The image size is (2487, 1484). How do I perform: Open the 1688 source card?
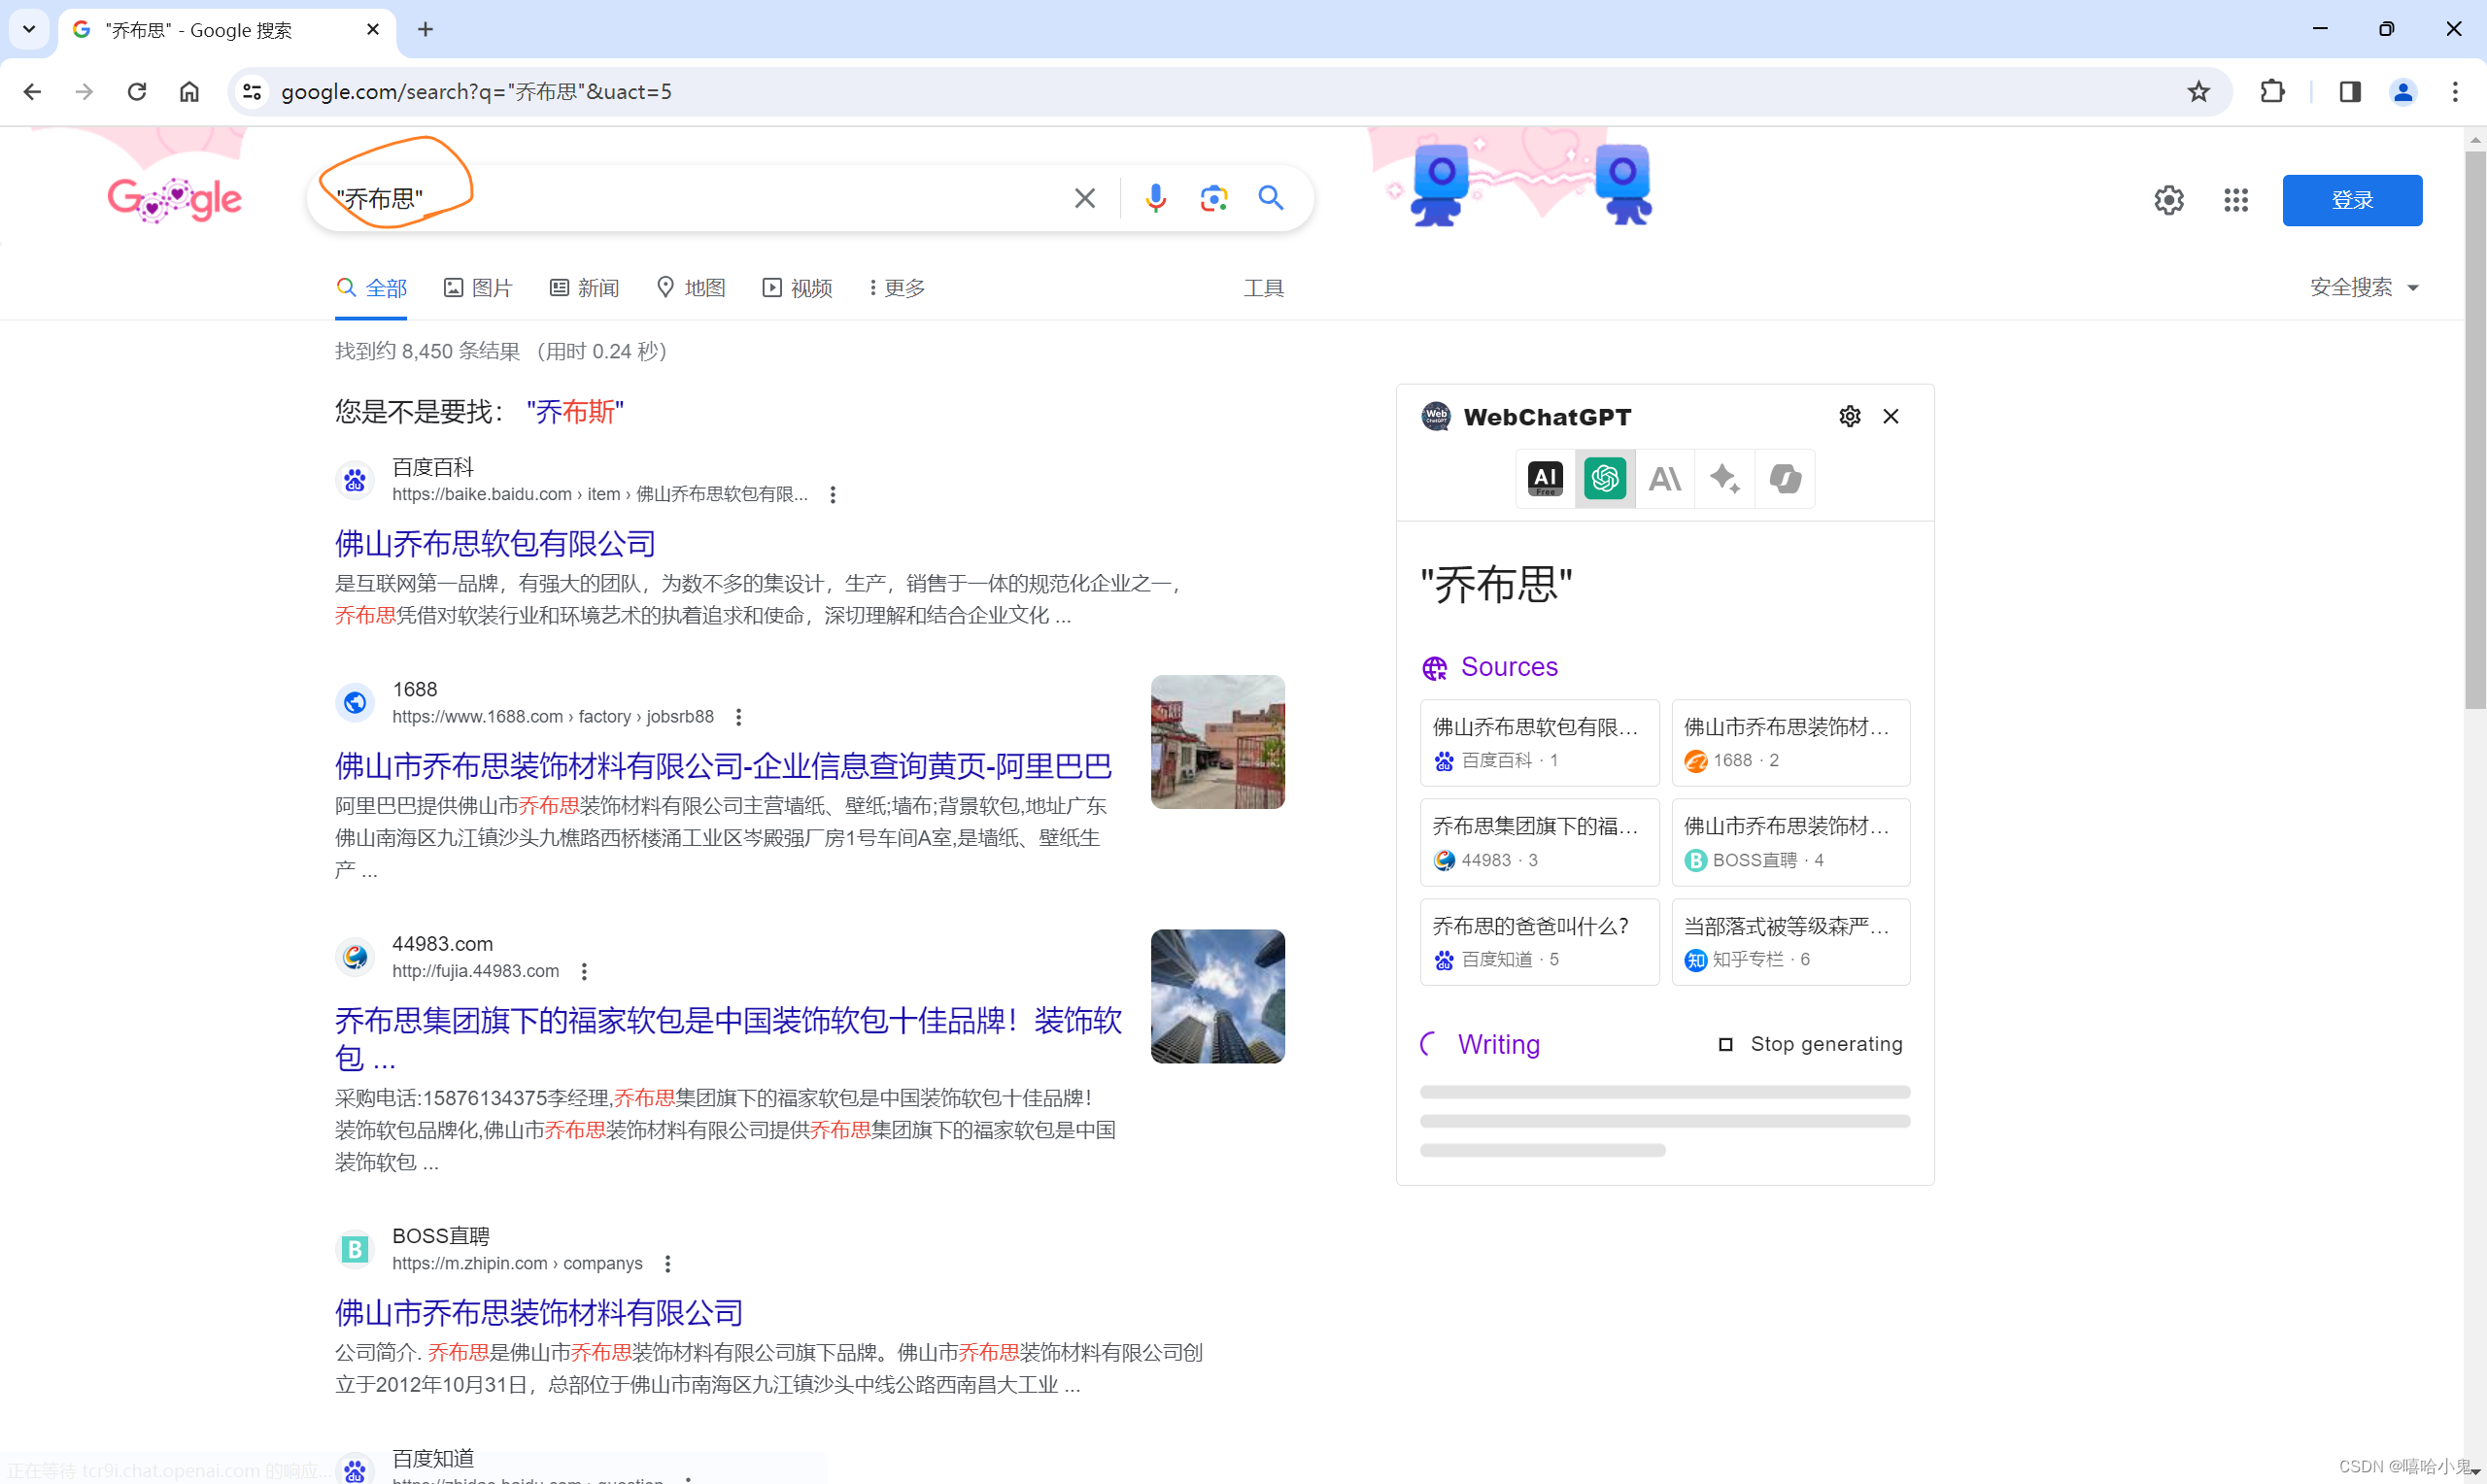click(x=1791, y=743)
